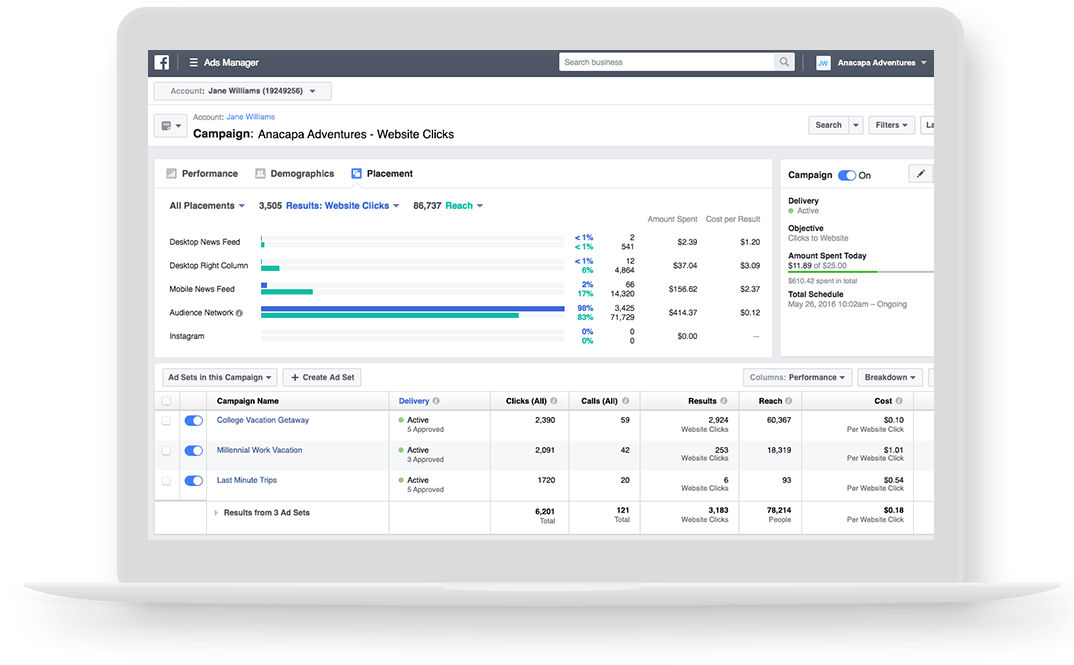
Task: Click the Search business input field
Action: coord(667,62)
